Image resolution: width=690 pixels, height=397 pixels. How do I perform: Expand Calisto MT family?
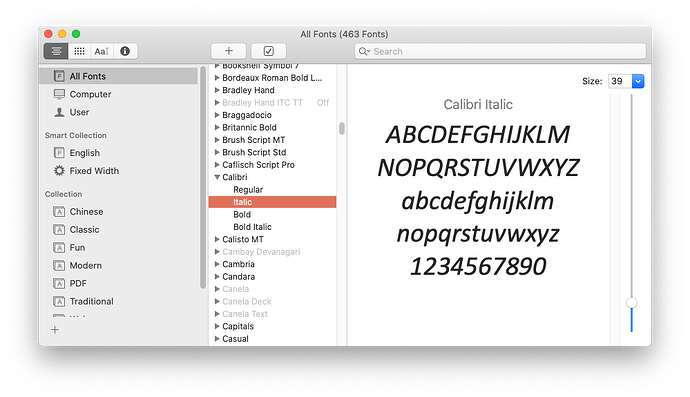(x=217, y=239)
